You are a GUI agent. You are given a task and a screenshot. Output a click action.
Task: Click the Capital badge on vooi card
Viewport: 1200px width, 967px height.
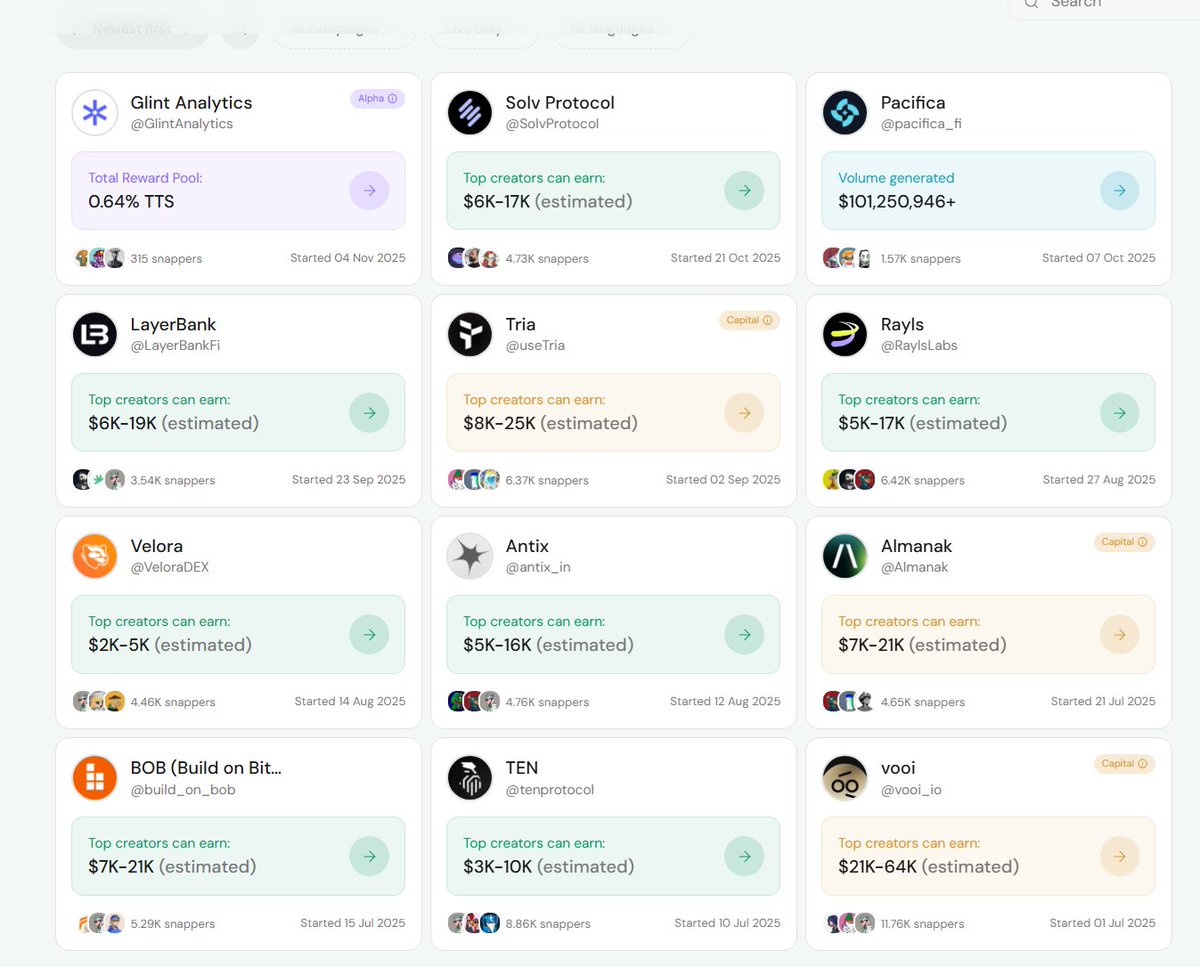coord(1124,764)
